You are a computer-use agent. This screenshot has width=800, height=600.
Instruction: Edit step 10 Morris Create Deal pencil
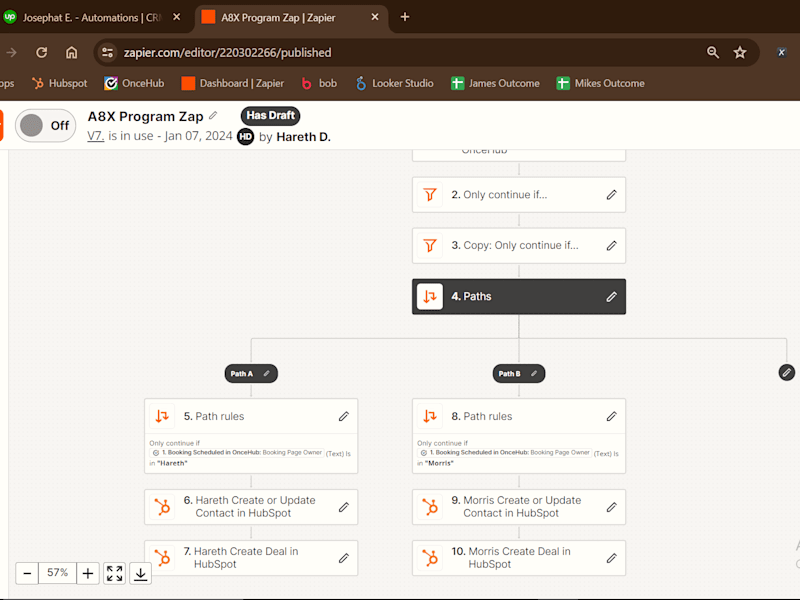(611, 558)
